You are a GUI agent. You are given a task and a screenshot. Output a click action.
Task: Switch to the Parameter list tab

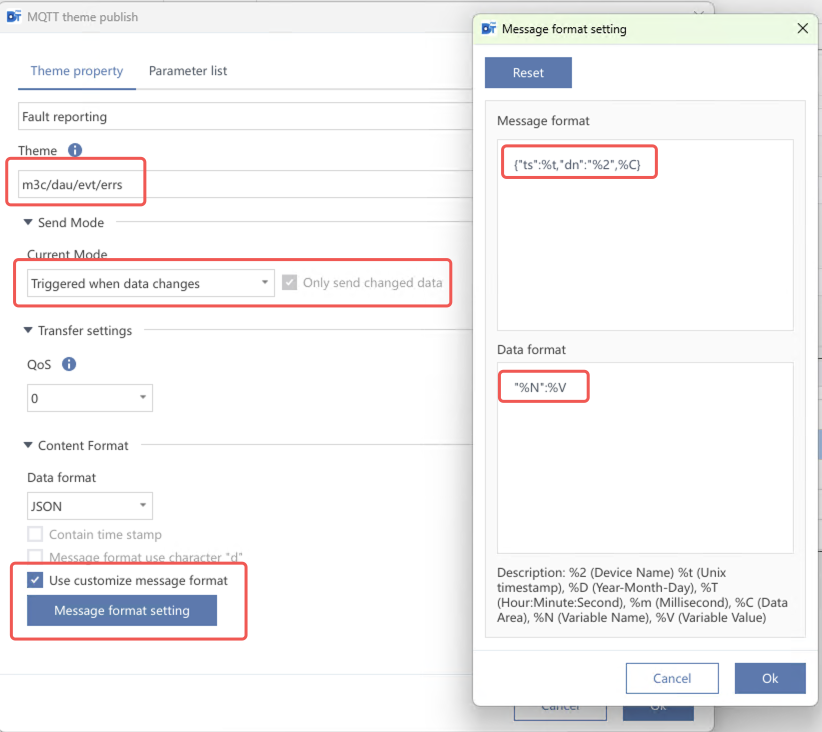point(188,71)
